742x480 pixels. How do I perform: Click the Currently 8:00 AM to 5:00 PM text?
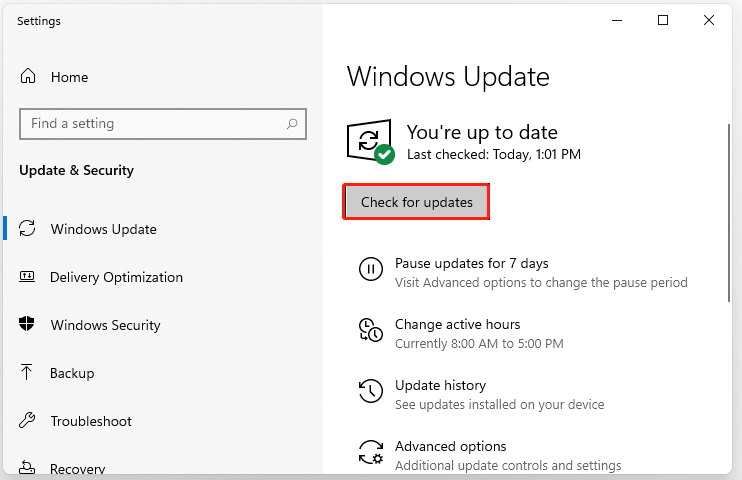click(479, 343)
